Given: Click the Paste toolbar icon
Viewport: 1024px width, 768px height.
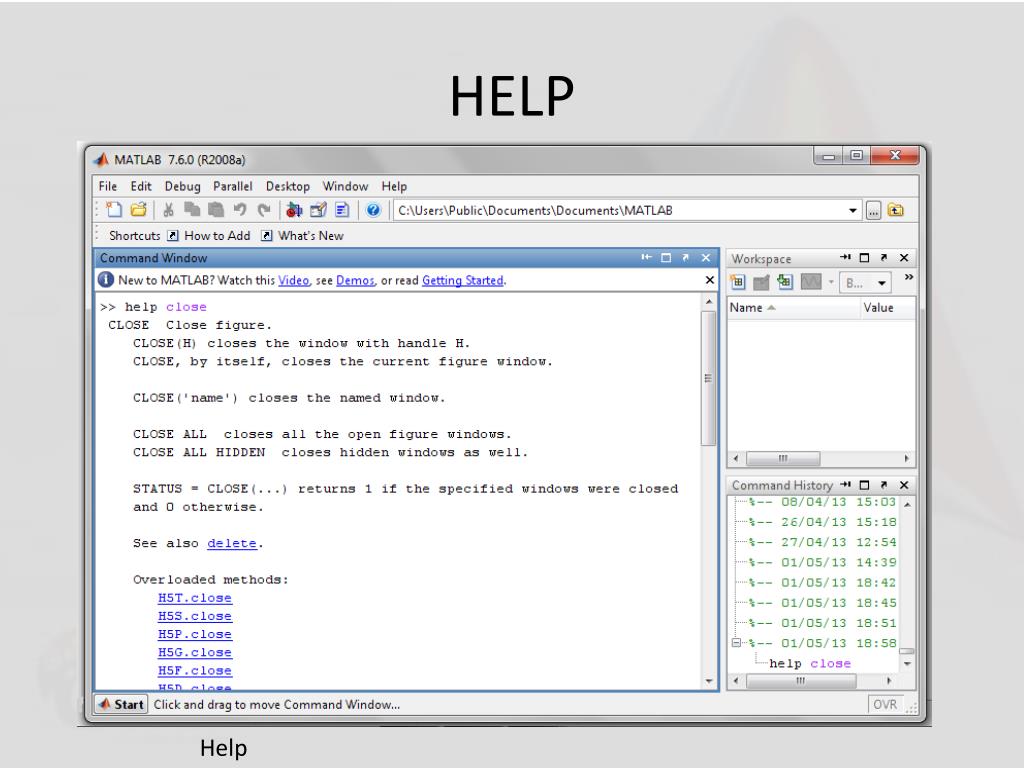Looking at the screenshot, I should [x=216, y=210].
